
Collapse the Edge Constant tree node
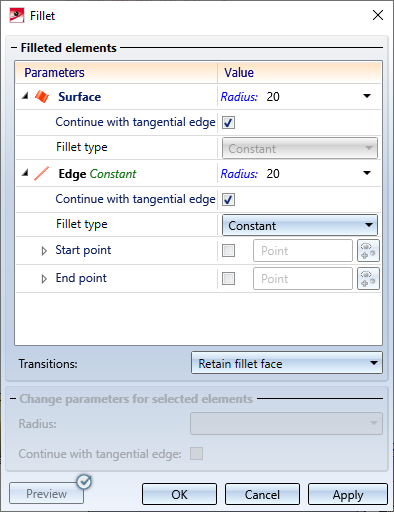click(x=25, y=173)
